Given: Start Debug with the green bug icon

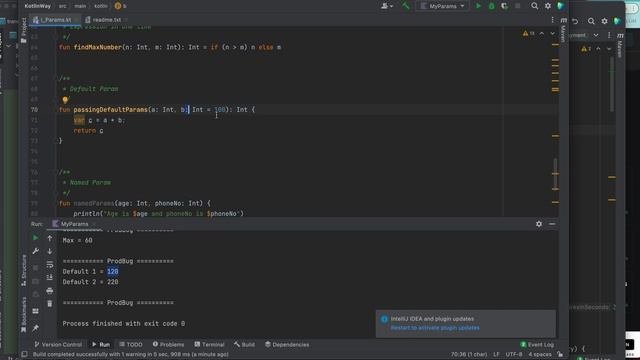Looking at the screenshot, I should coord(491,6).
